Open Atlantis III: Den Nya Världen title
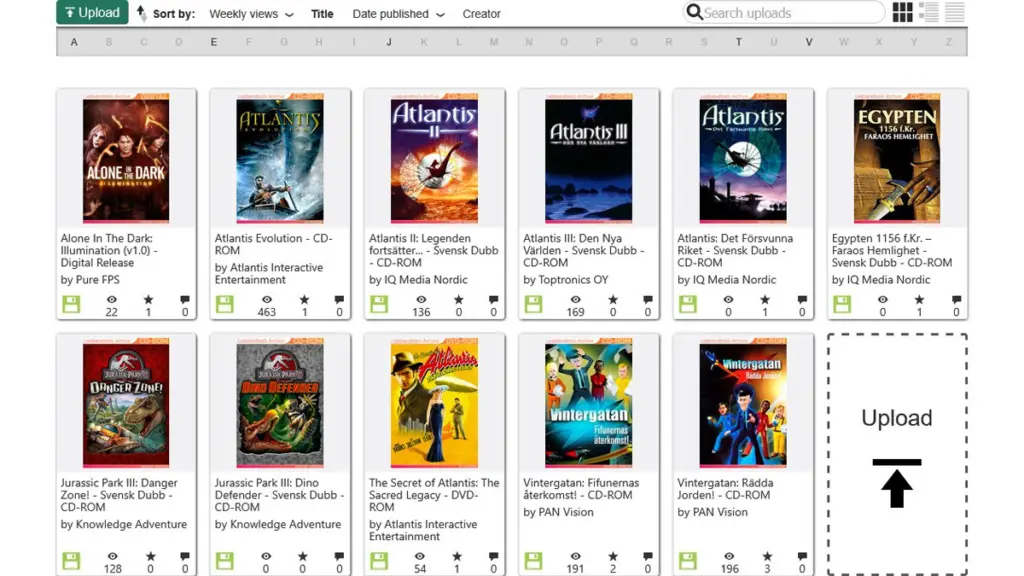This screenshot has width=1024, height=576. tap(583, 250)
